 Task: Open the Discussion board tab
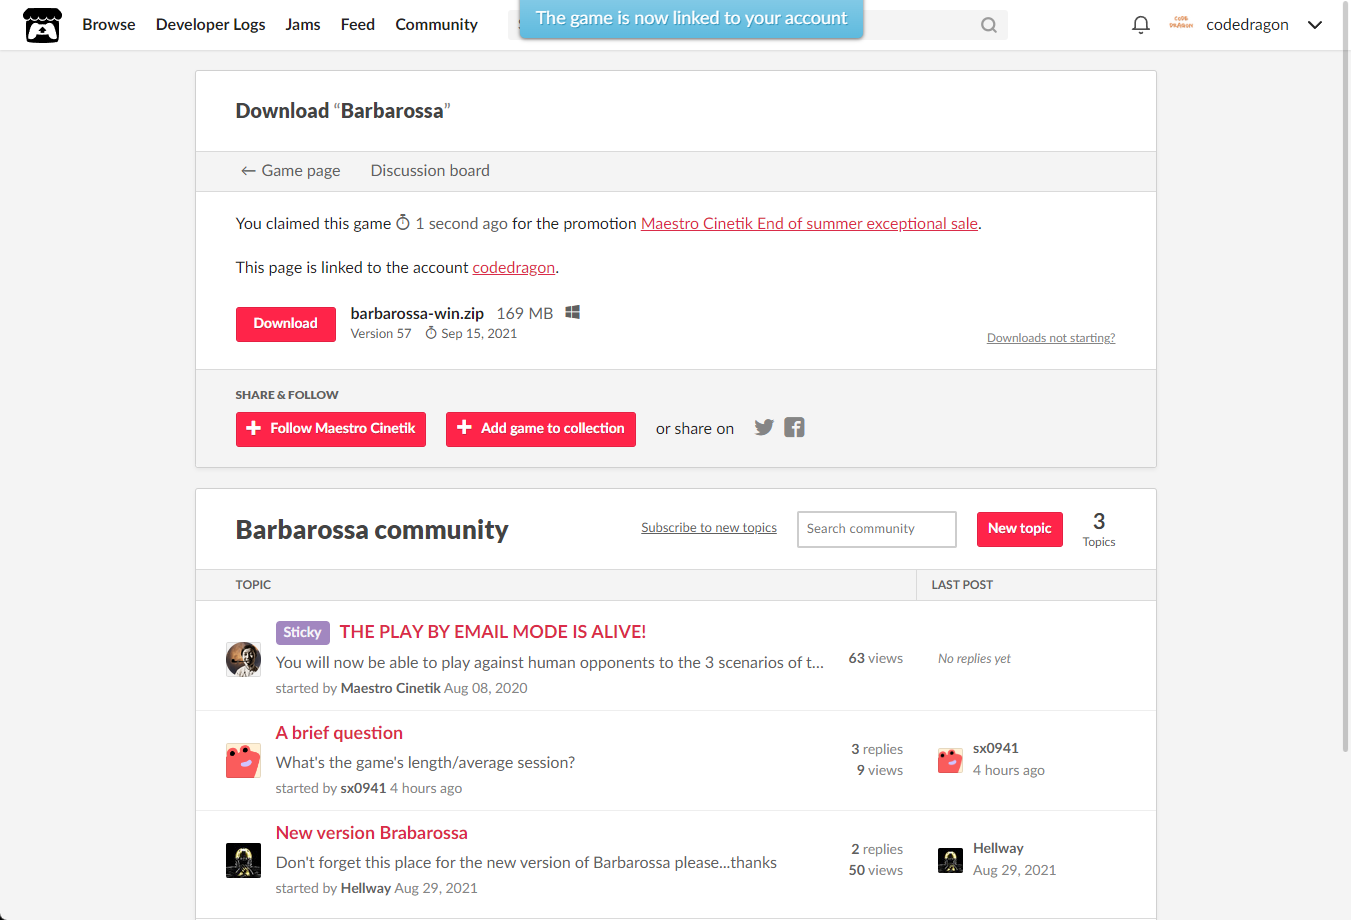pyautogui.click(x=430, y=171)
